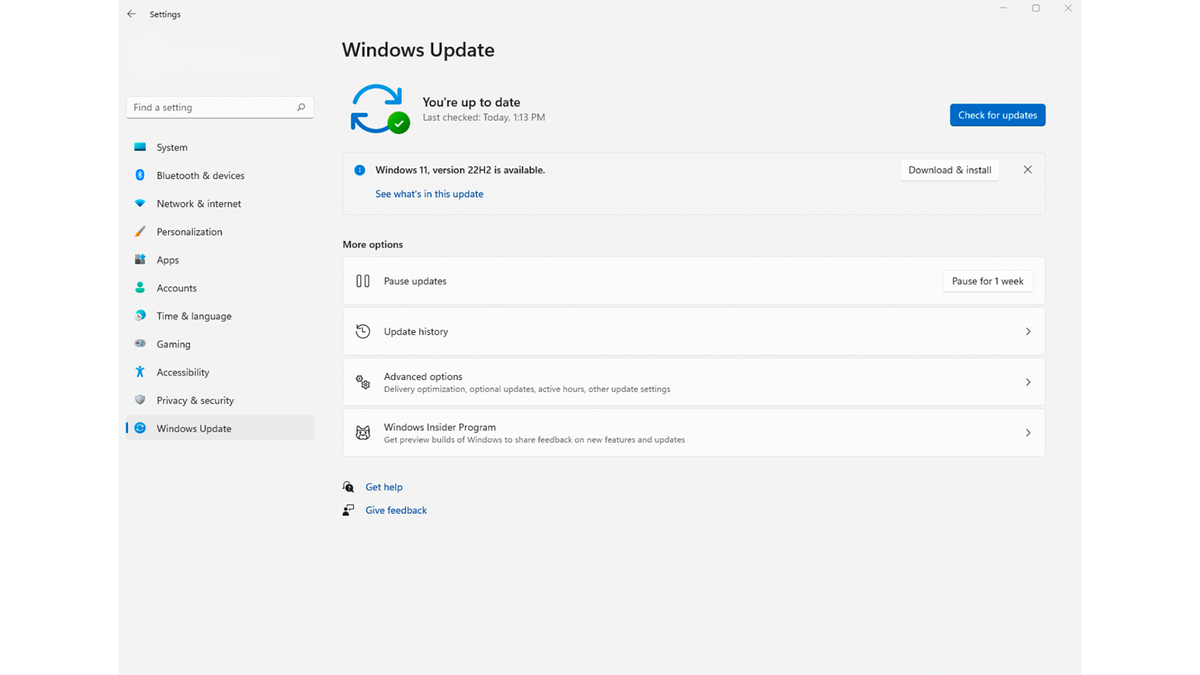
Task: Click the Find a setting search box
Action: point(220,107)
